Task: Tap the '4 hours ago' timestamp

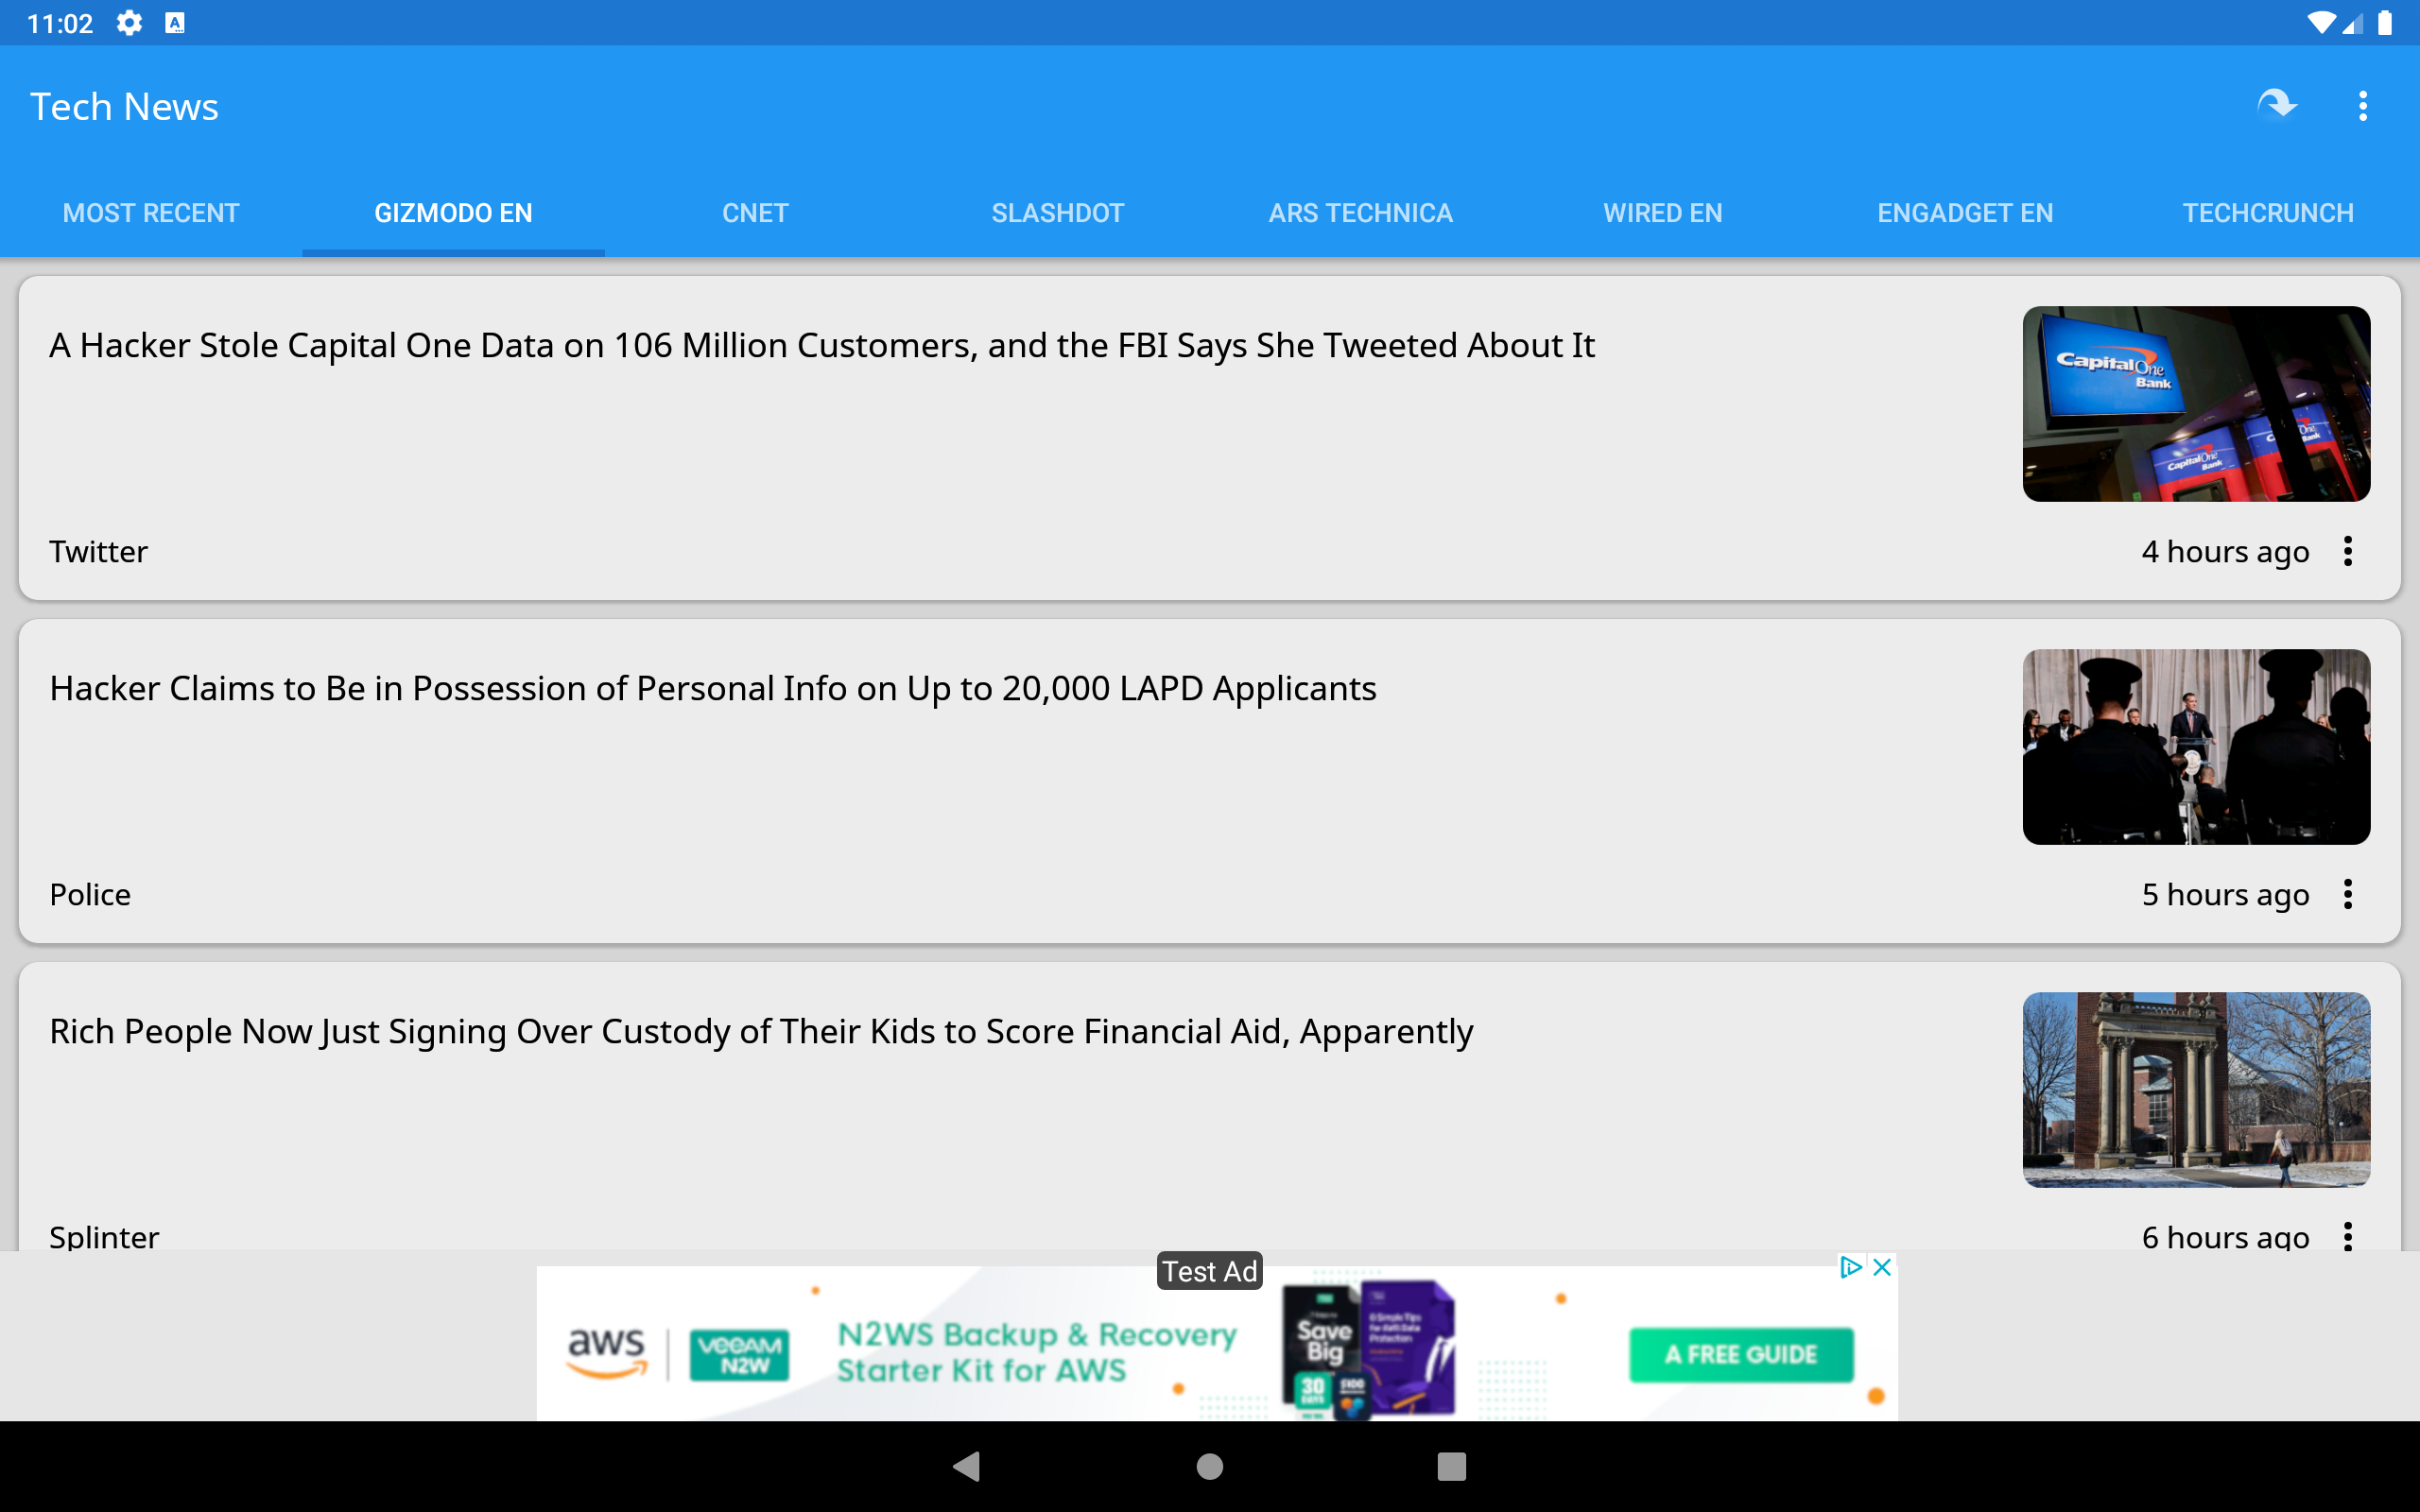Action: [x=2225, y=552]
